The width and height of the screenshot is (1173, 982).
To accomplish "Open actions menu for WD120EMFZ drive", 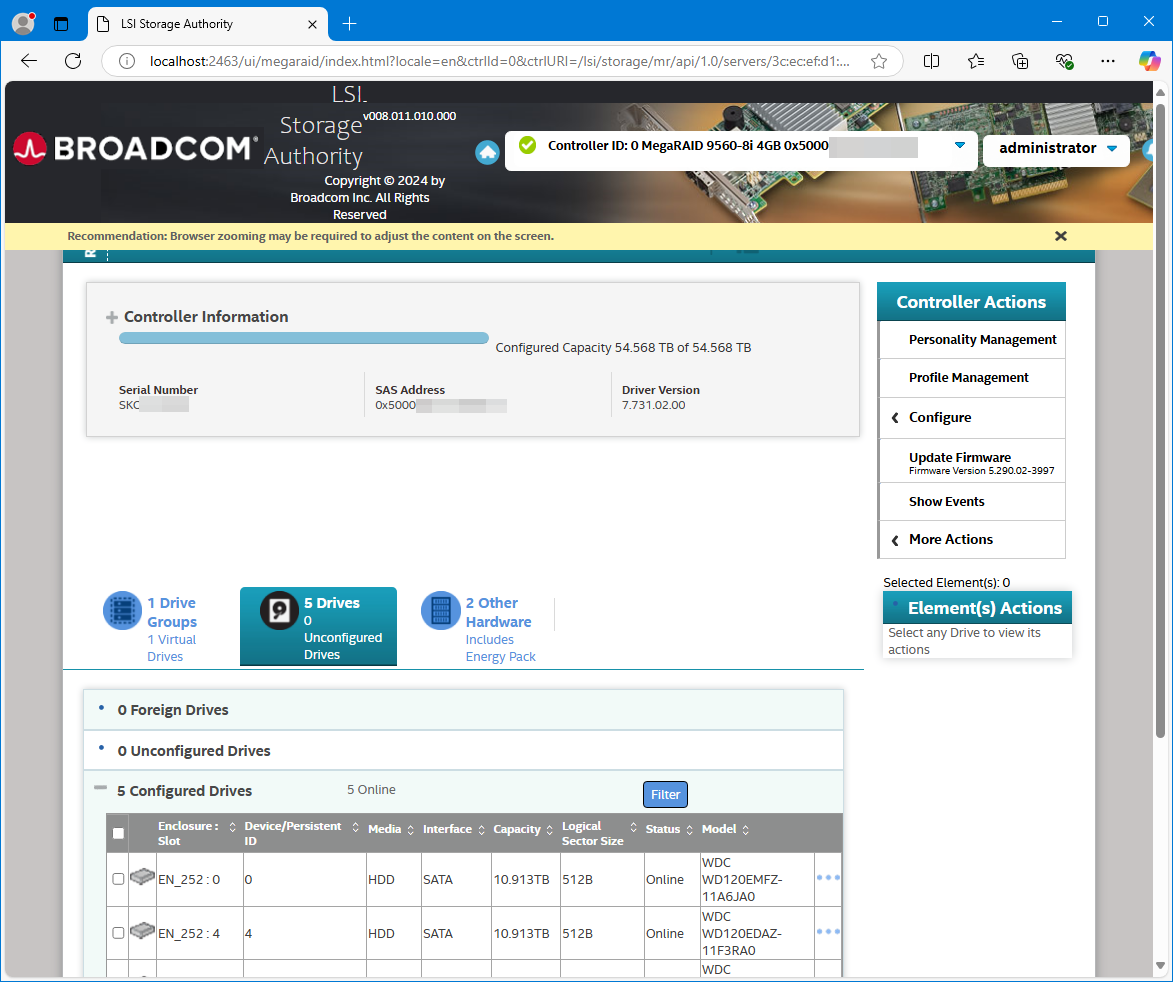I will click(x=828, y=878).
